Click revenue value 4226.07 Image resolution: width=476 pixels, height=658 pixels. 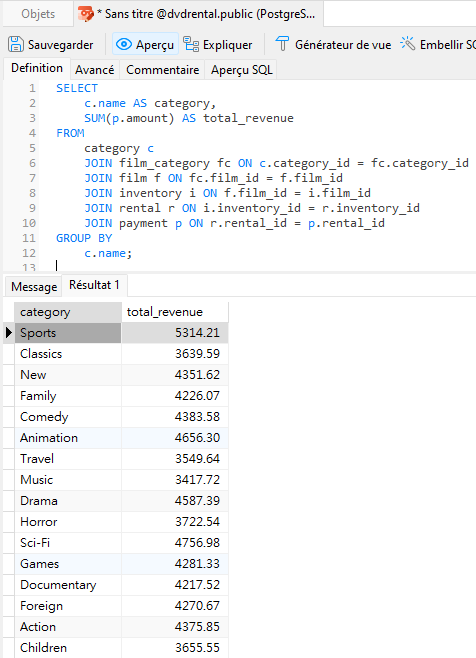click(x=197, y=396)
